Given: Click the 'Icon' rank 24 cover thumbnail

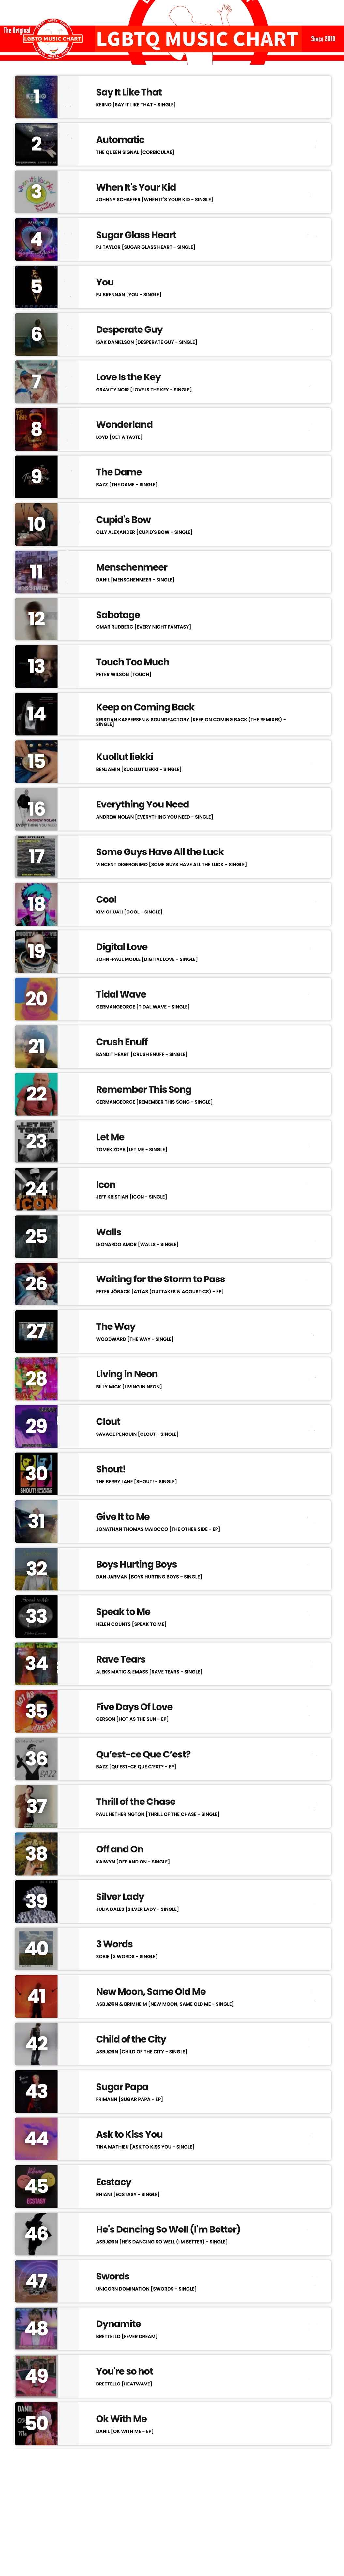Looking at the screenshot, I should click(36, 1188).
